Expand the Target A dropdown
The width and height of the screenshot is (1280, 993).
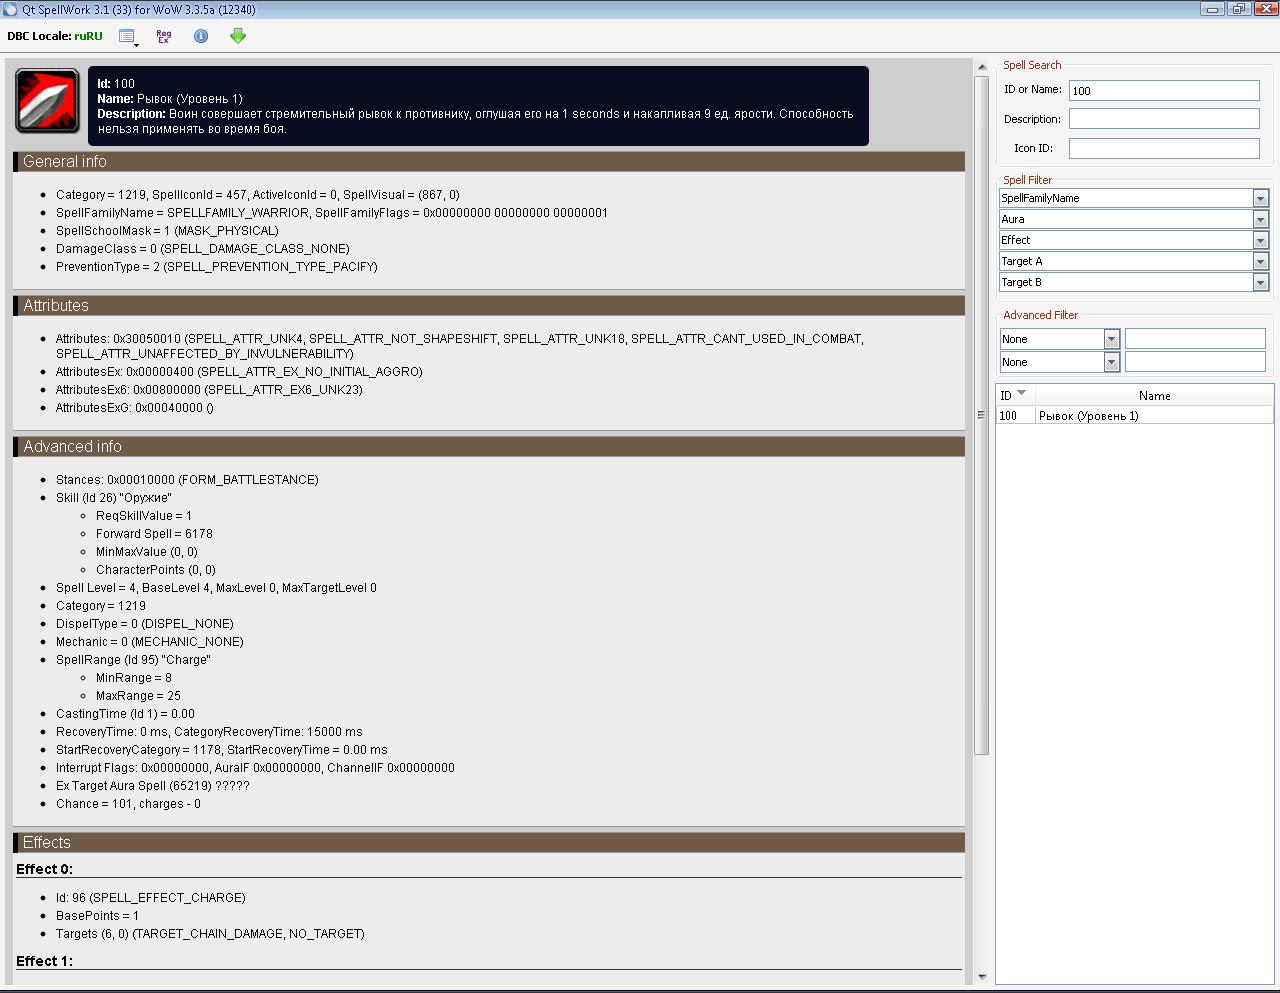[x=1260, y=261]
